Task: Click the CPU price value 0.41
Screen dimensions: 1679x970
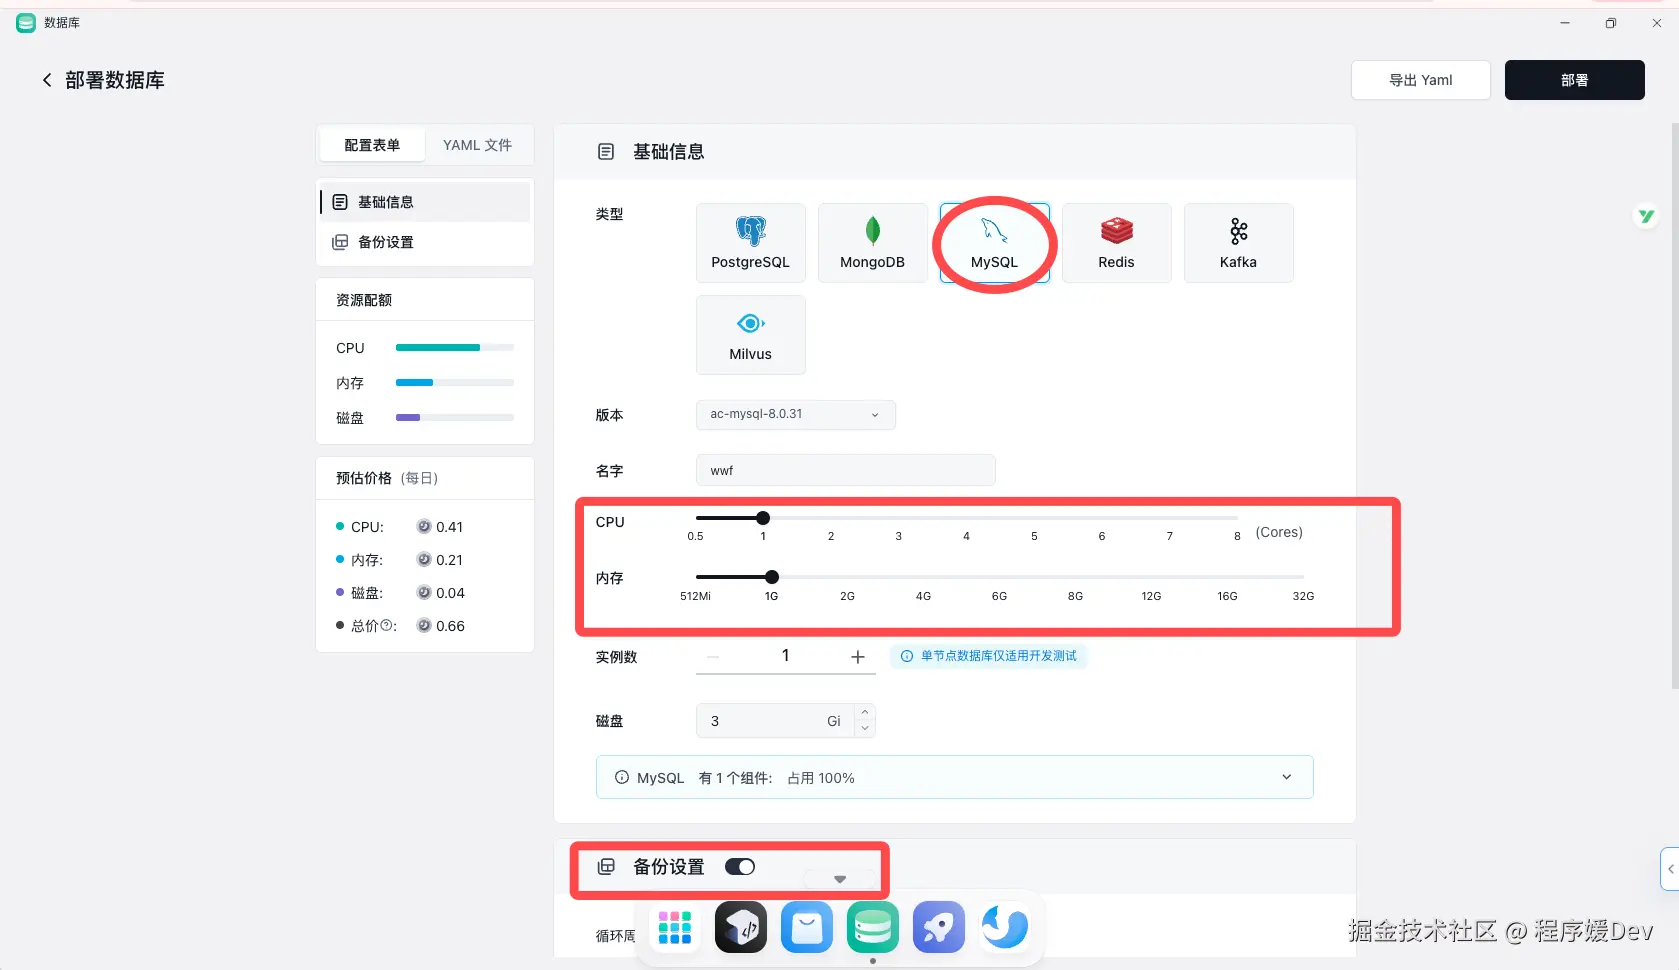Action: (449, 527)
